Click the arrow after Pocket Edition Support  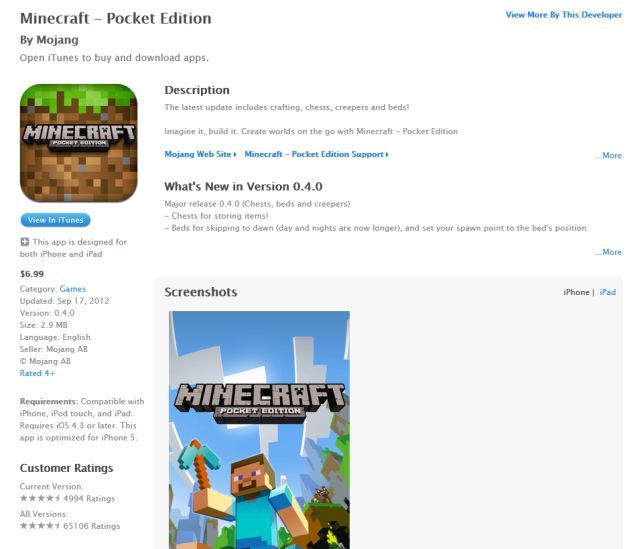pyautogui.click(x=387, y=154)
